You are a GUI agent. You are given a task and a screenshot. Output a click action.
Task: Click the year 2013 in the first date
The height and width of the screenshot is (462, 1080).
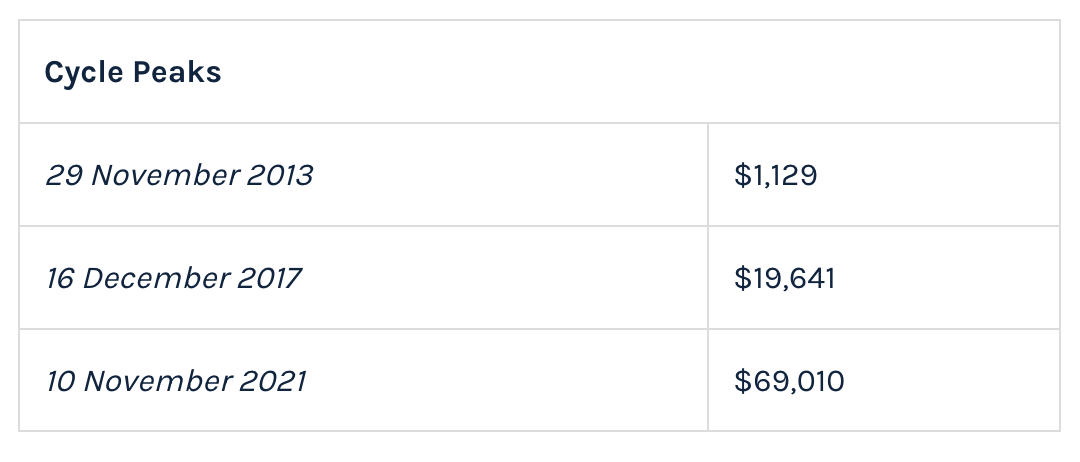coord(279,176)
